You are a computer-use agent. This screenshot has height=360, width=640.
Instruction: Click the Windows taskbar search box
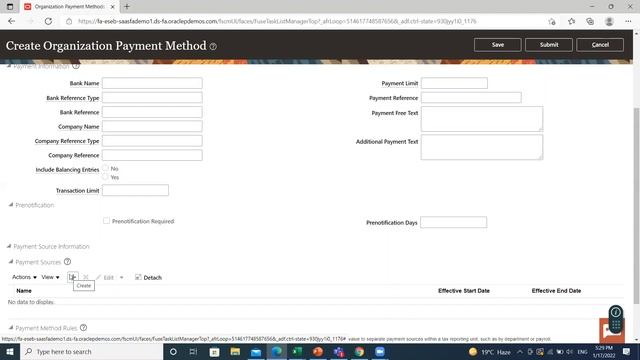[91, 351]
